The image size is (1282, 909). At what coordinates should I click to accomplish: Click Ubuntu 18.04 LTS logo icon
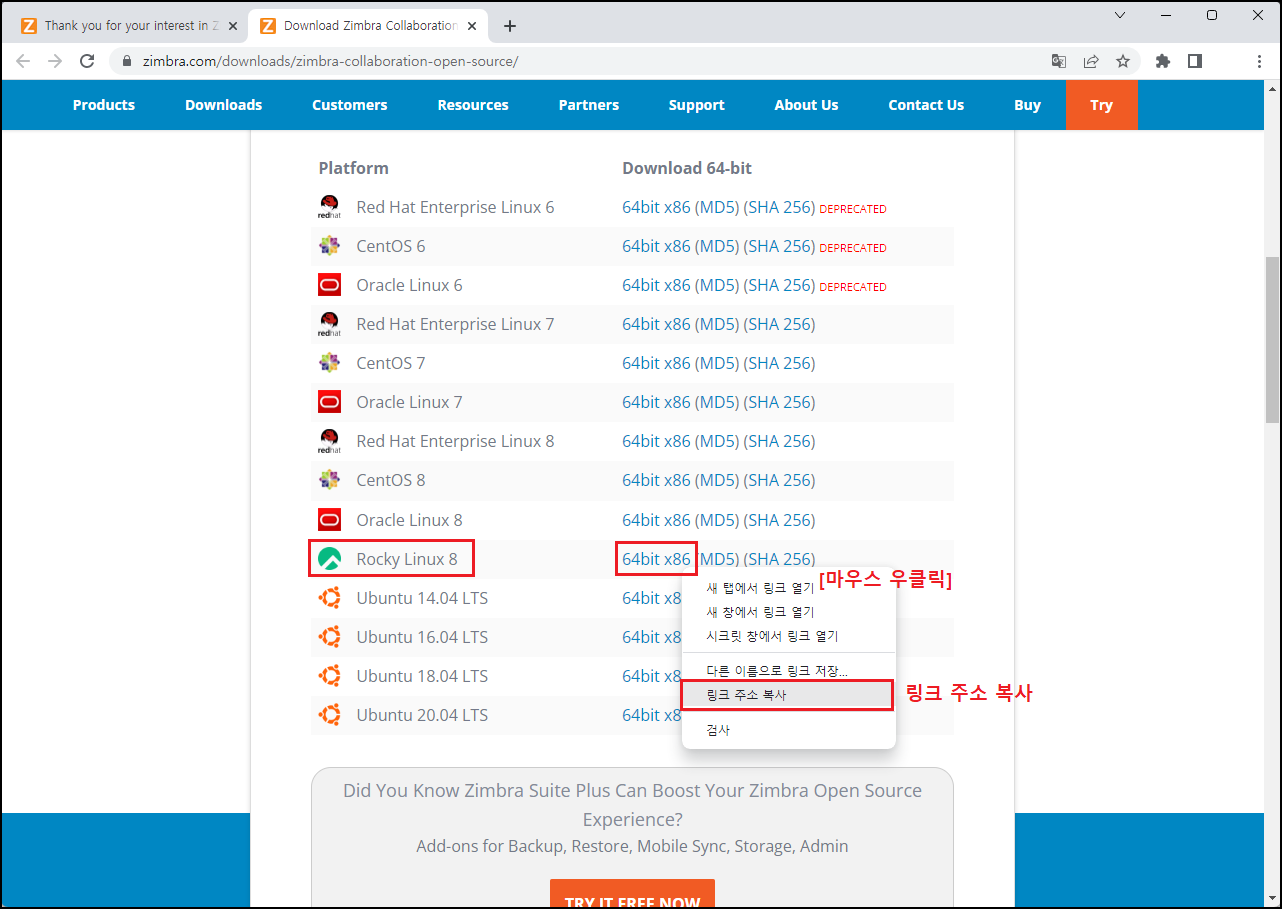coord(329,676)
